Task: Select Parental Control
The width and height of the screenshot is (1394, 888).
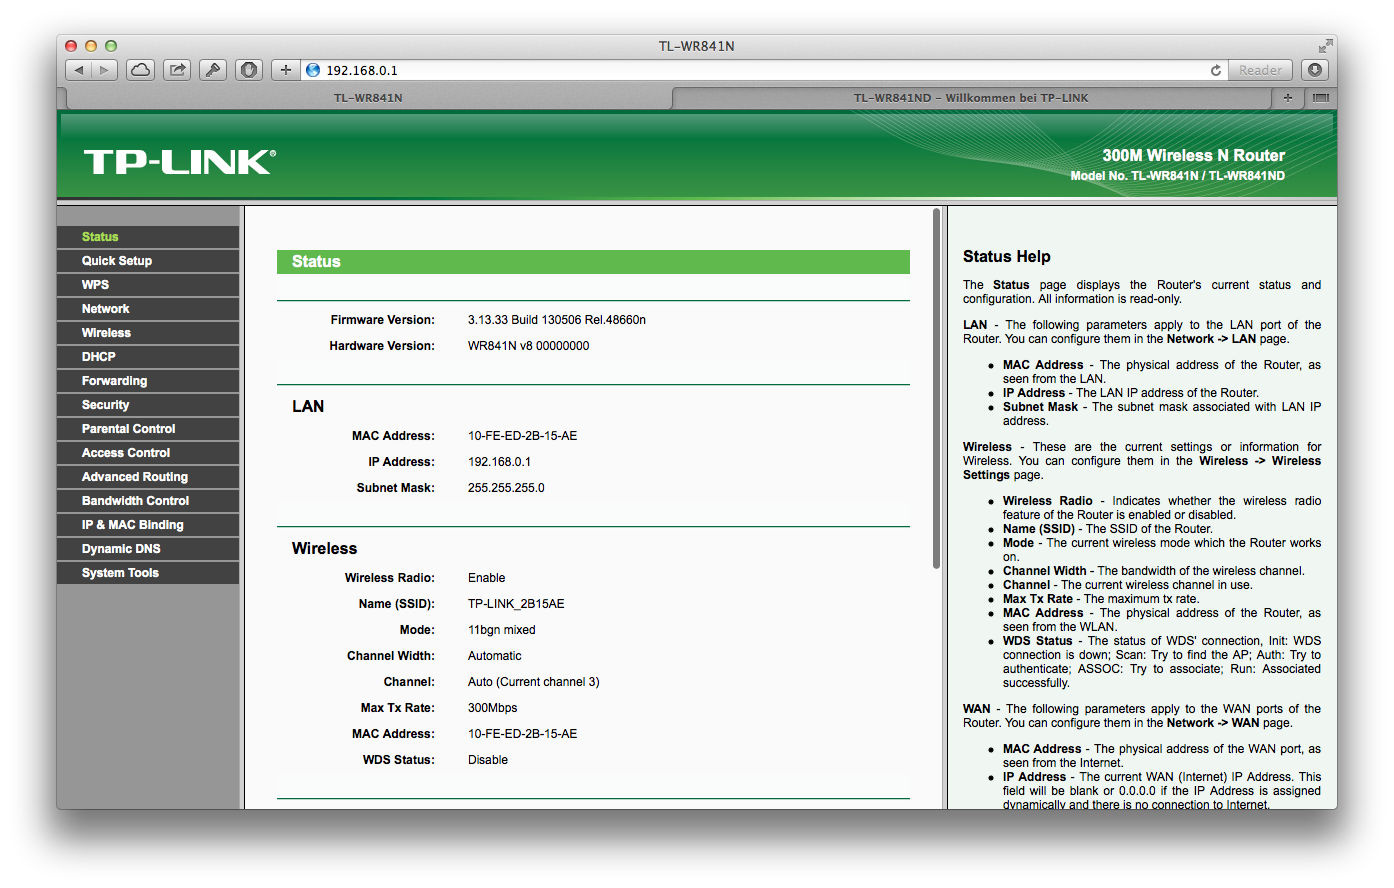Action: (x=148, y=429)
